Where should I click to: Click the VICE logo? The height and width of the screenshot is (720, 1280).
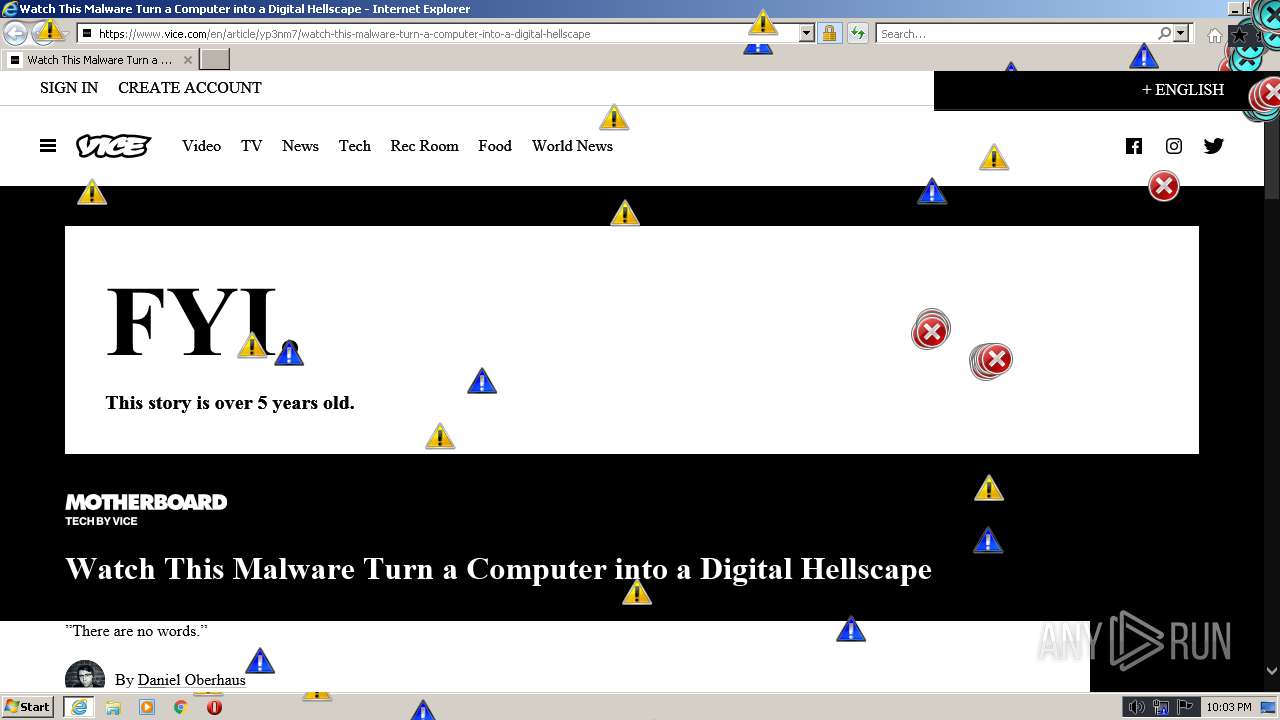[x=113, y=146]
